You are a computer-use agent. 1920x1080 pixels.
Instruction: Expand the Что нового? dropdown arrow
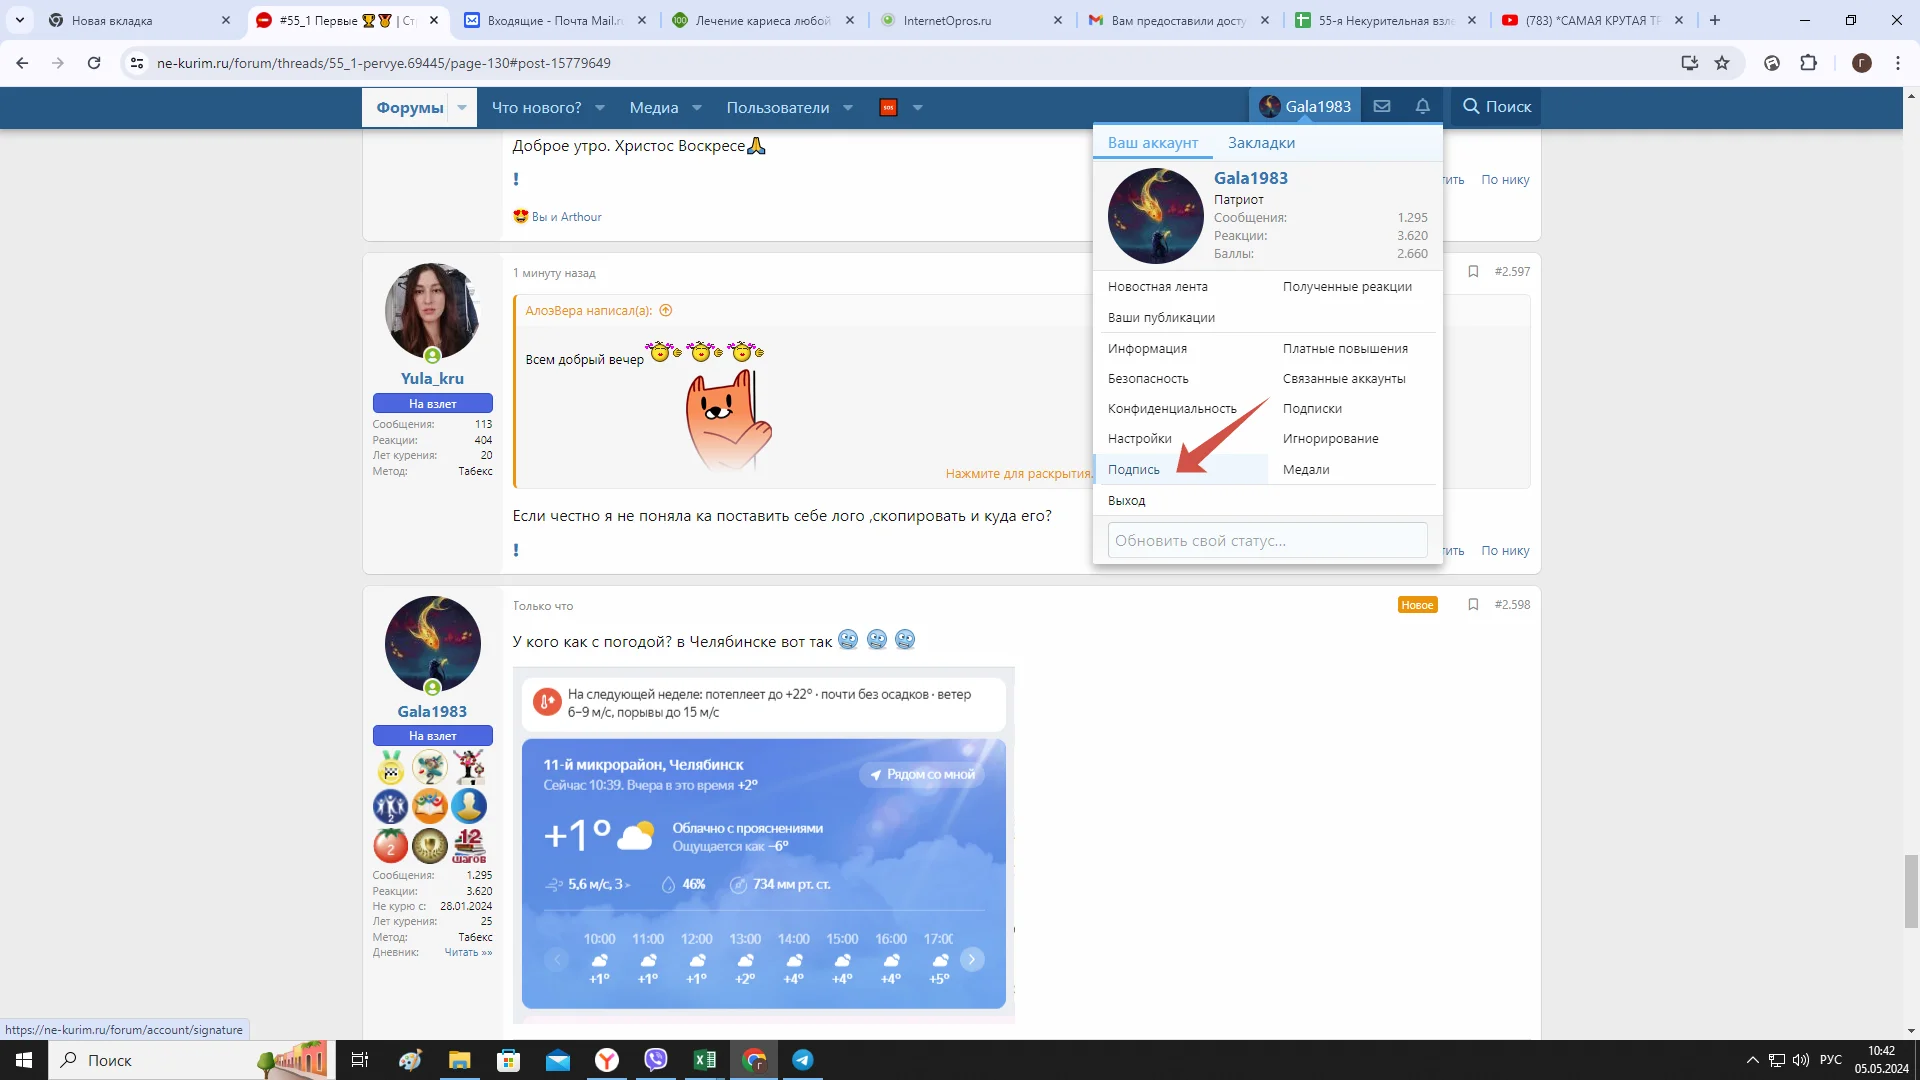click(x=600, y=107)
